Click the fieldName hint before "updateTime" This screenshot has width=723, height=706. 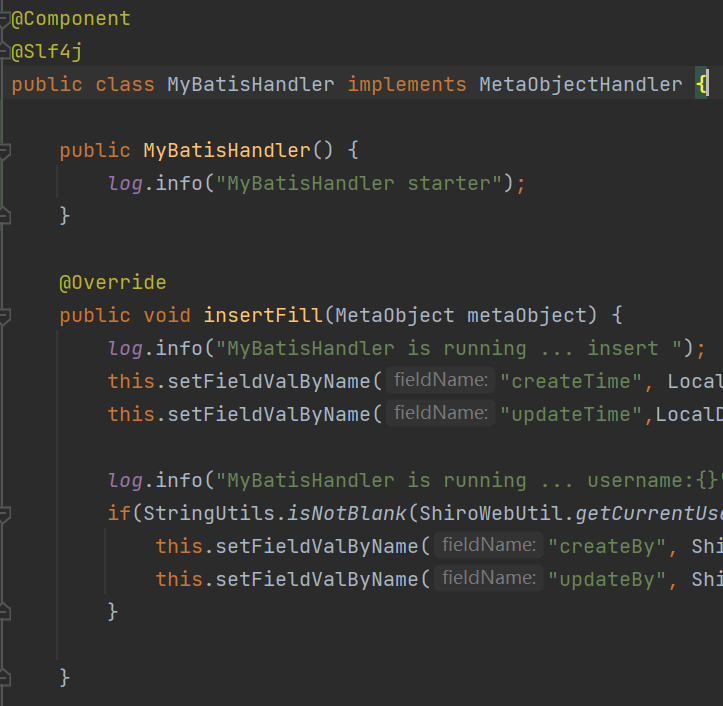(x=440, y=414)
